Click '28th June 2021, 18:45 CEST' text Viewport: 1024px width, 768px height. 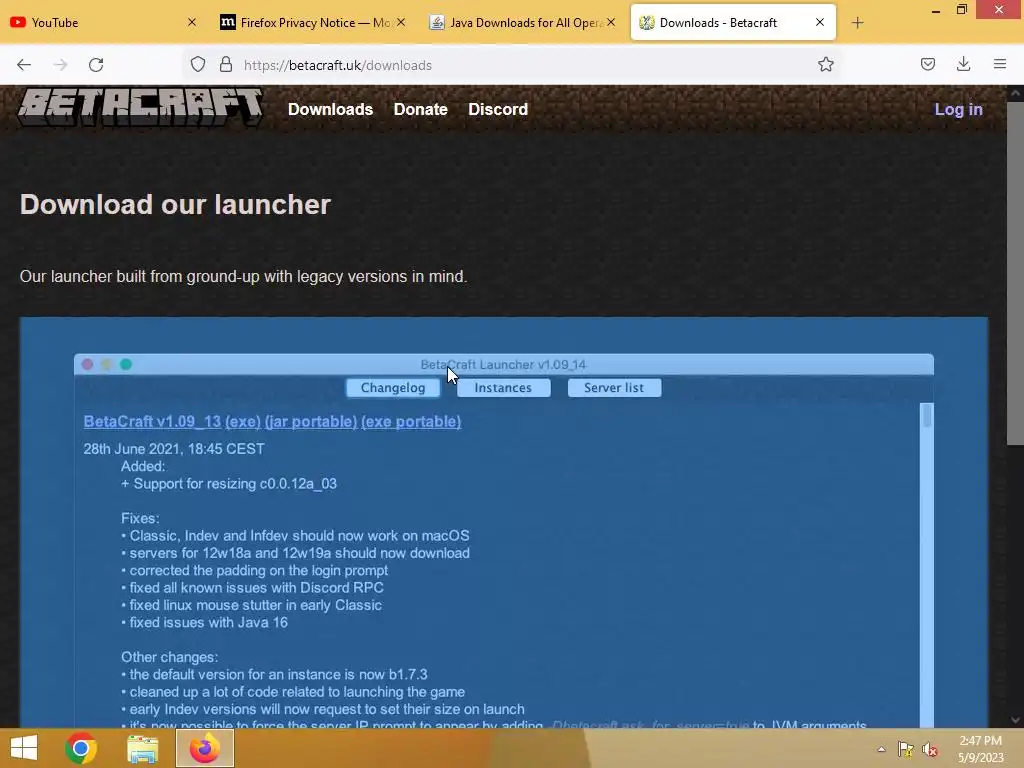click(x=174, y=449)
